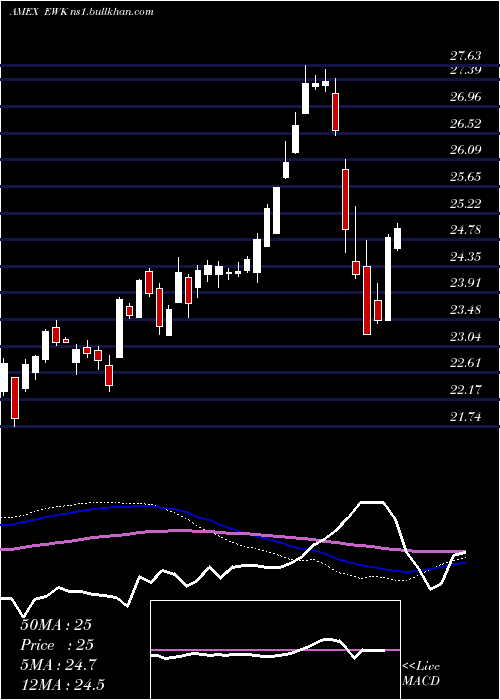This screenshot has width=500, height=700.
Task: Click the last white candlestick on the chart
Action: click(x=397, y=238)
